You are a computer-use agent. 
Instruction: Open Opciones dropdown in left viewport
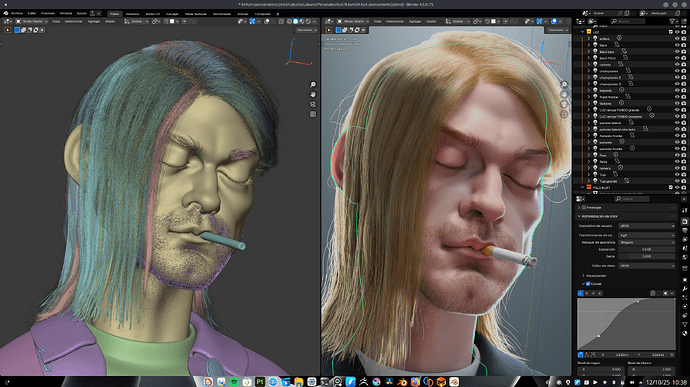[306, 30]
